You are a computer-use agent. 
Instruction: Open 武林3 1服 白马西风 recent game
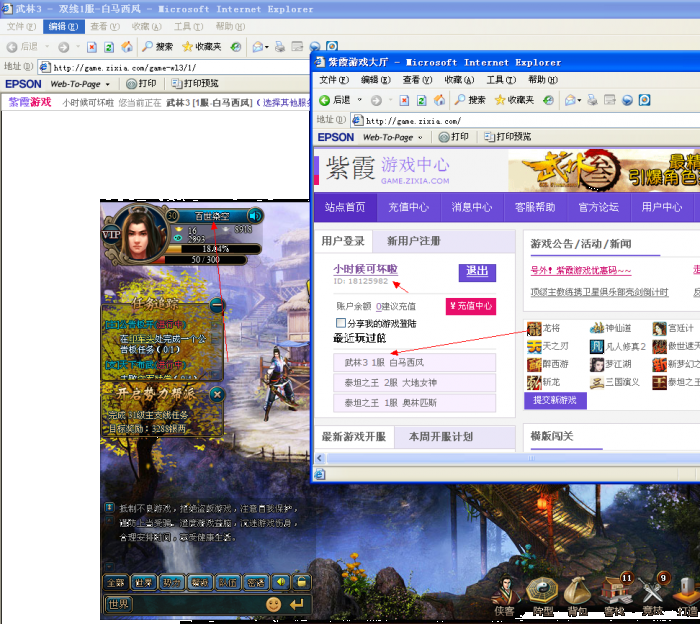(x=414, y=362)
